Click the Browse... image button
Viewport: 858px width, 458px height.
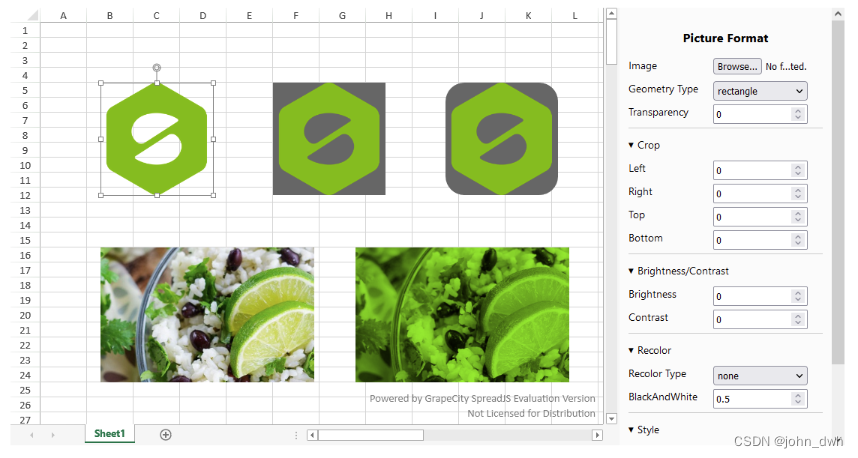coord(737,66)
